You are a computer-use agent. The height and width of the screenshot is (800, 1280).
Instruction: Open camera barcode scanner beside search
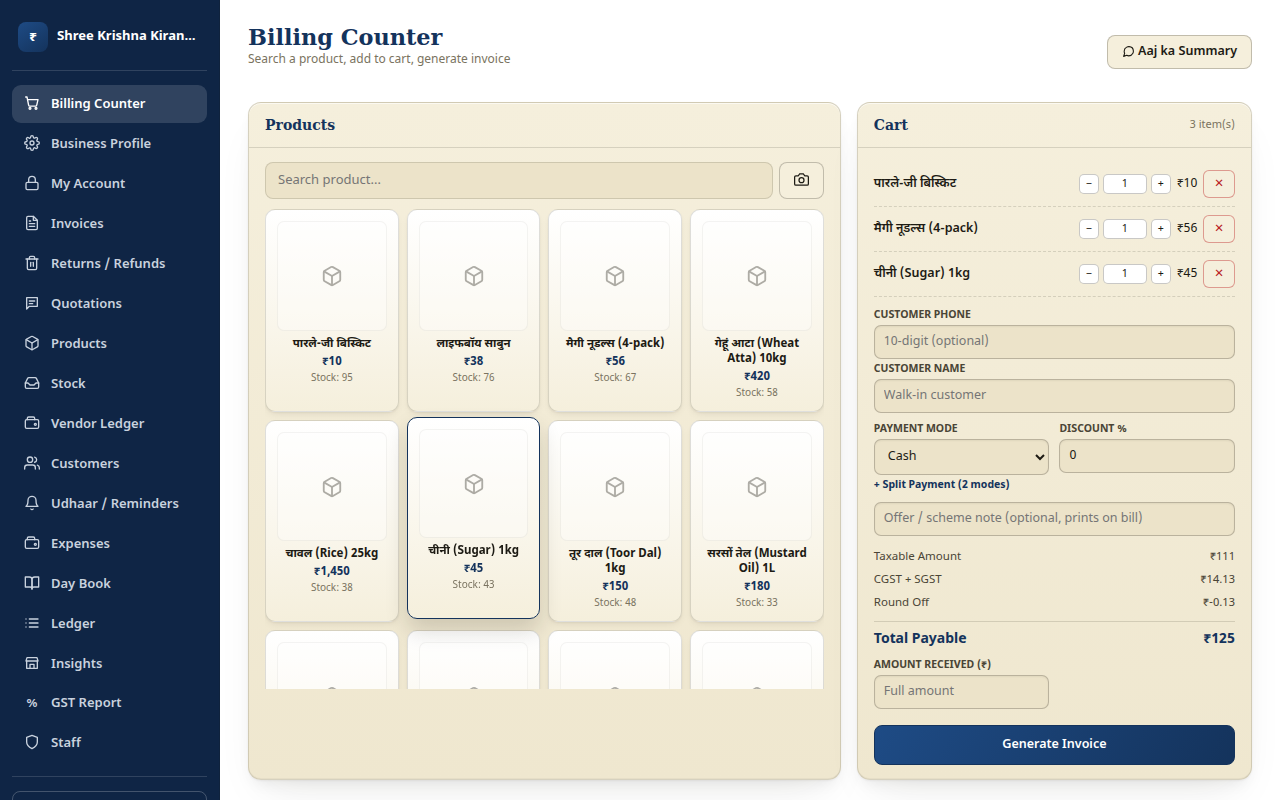click(x=801, y=180)
